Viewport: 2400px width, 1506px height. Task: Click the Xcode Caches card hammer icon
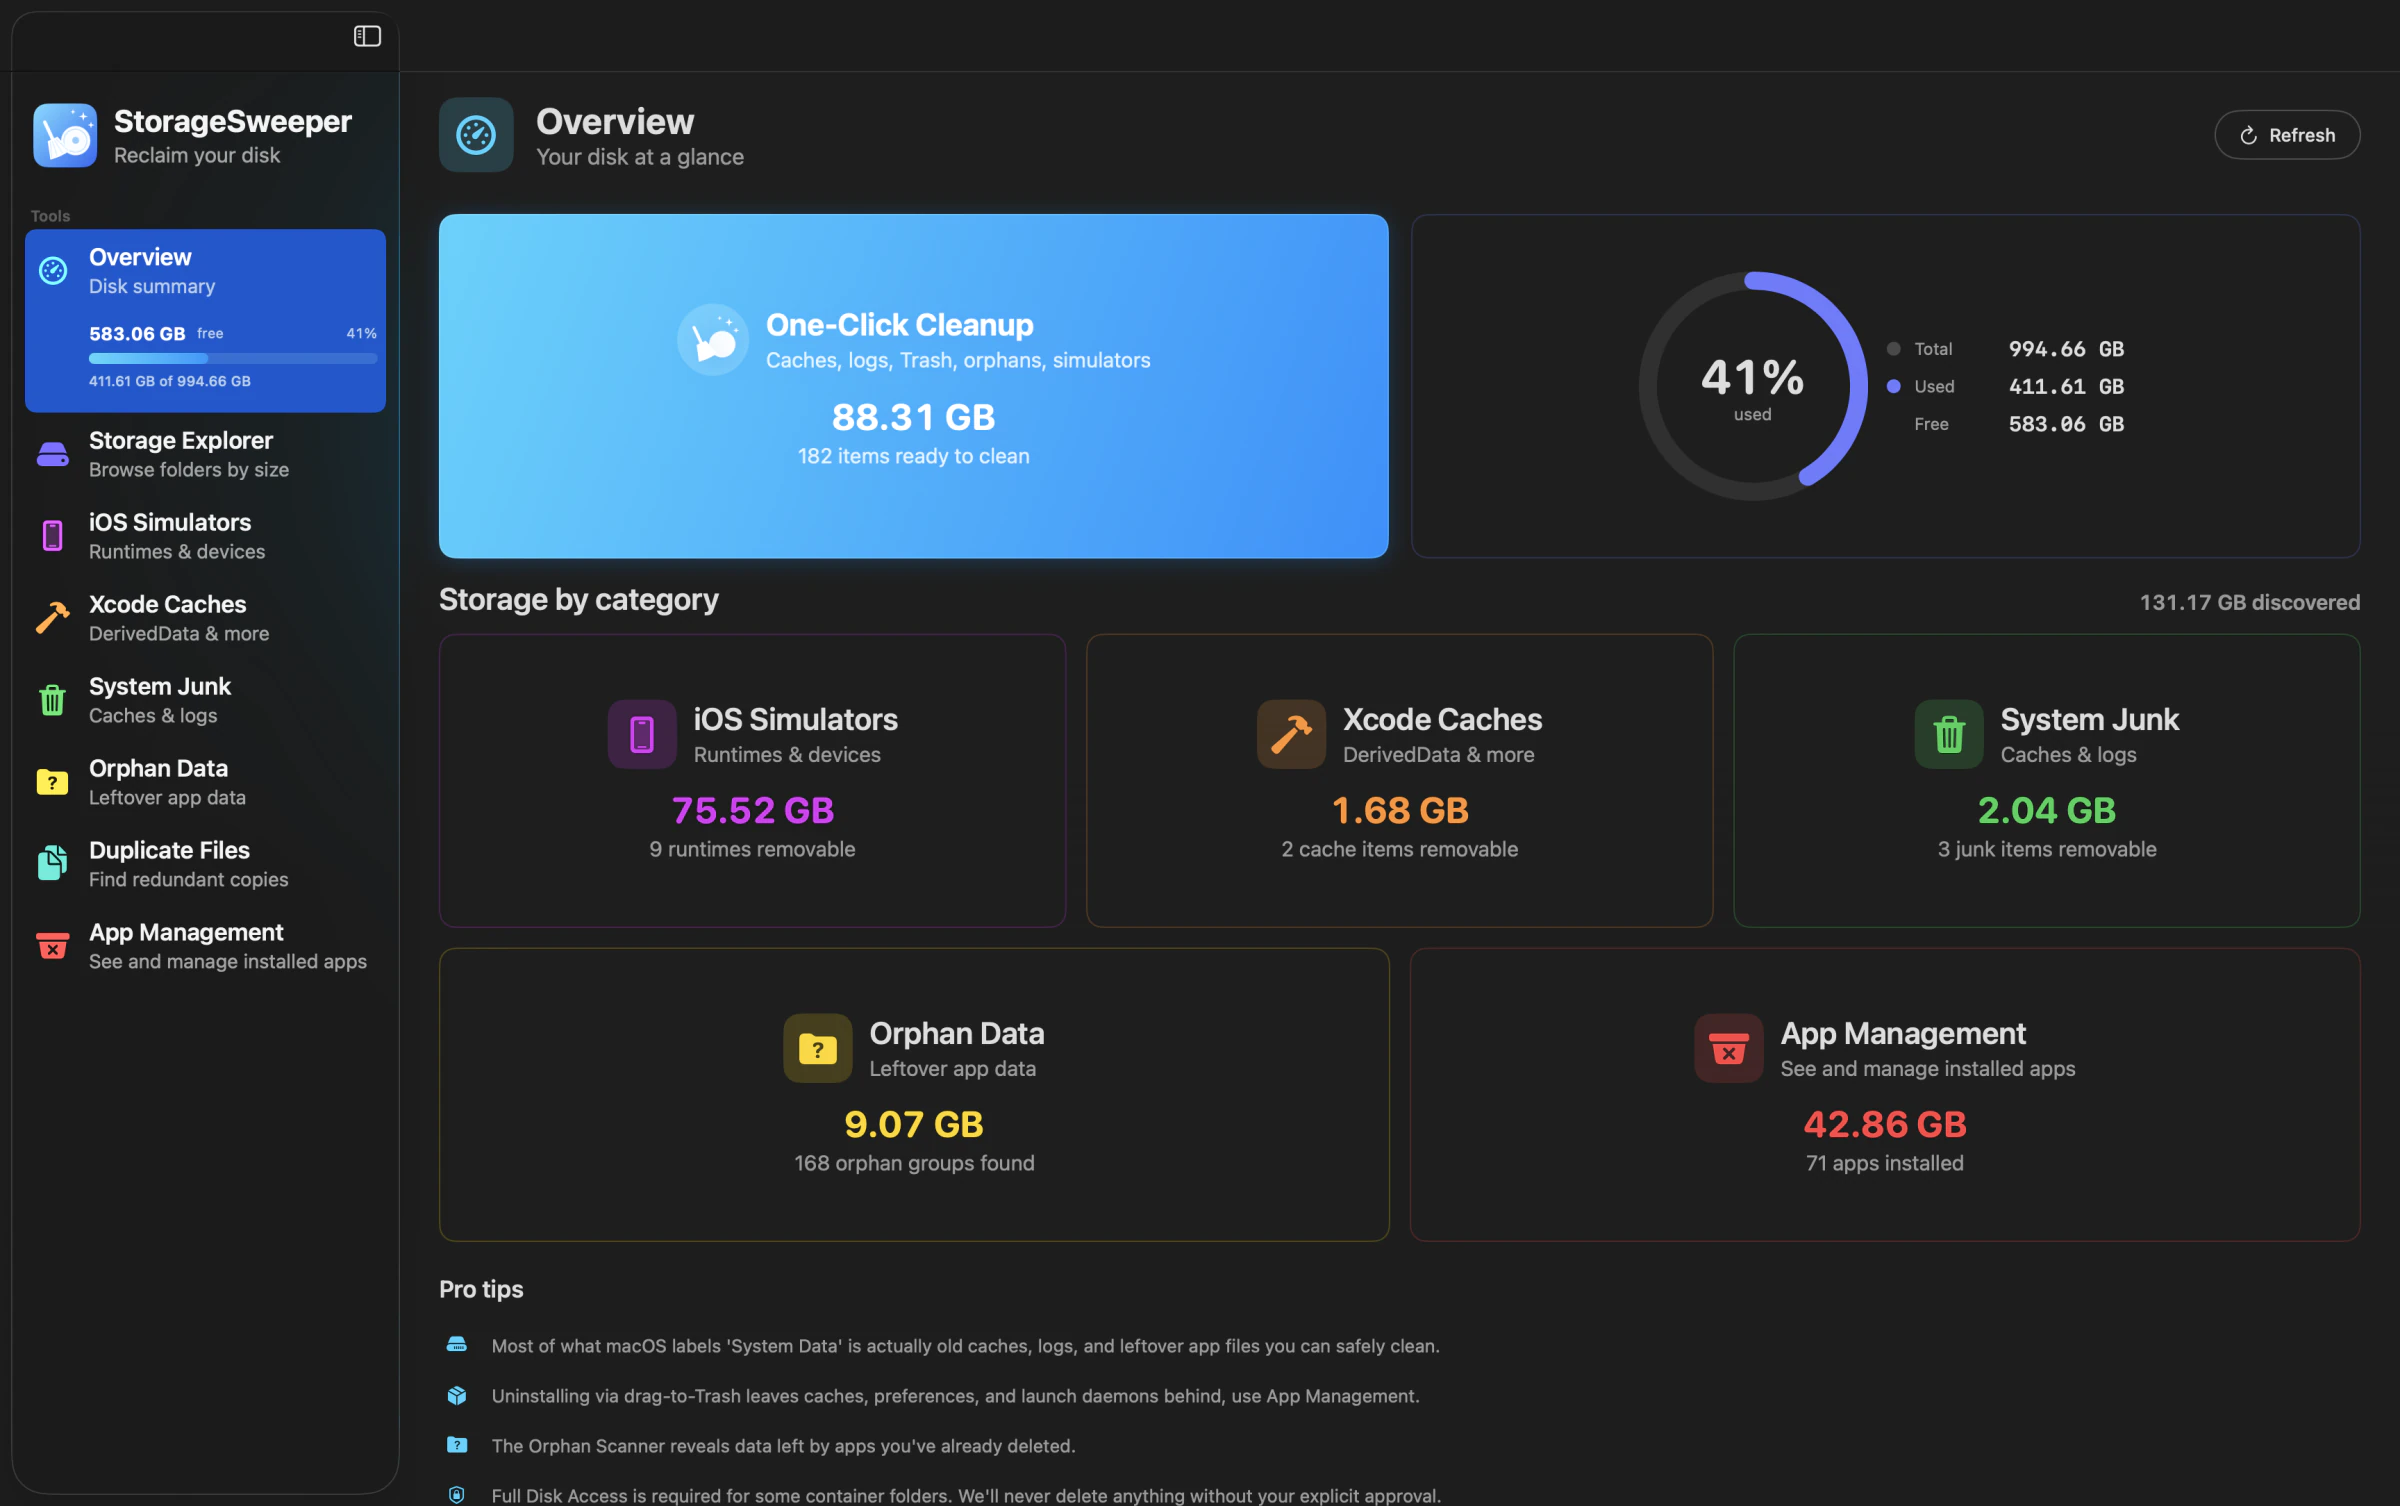tap(1291, 734)
